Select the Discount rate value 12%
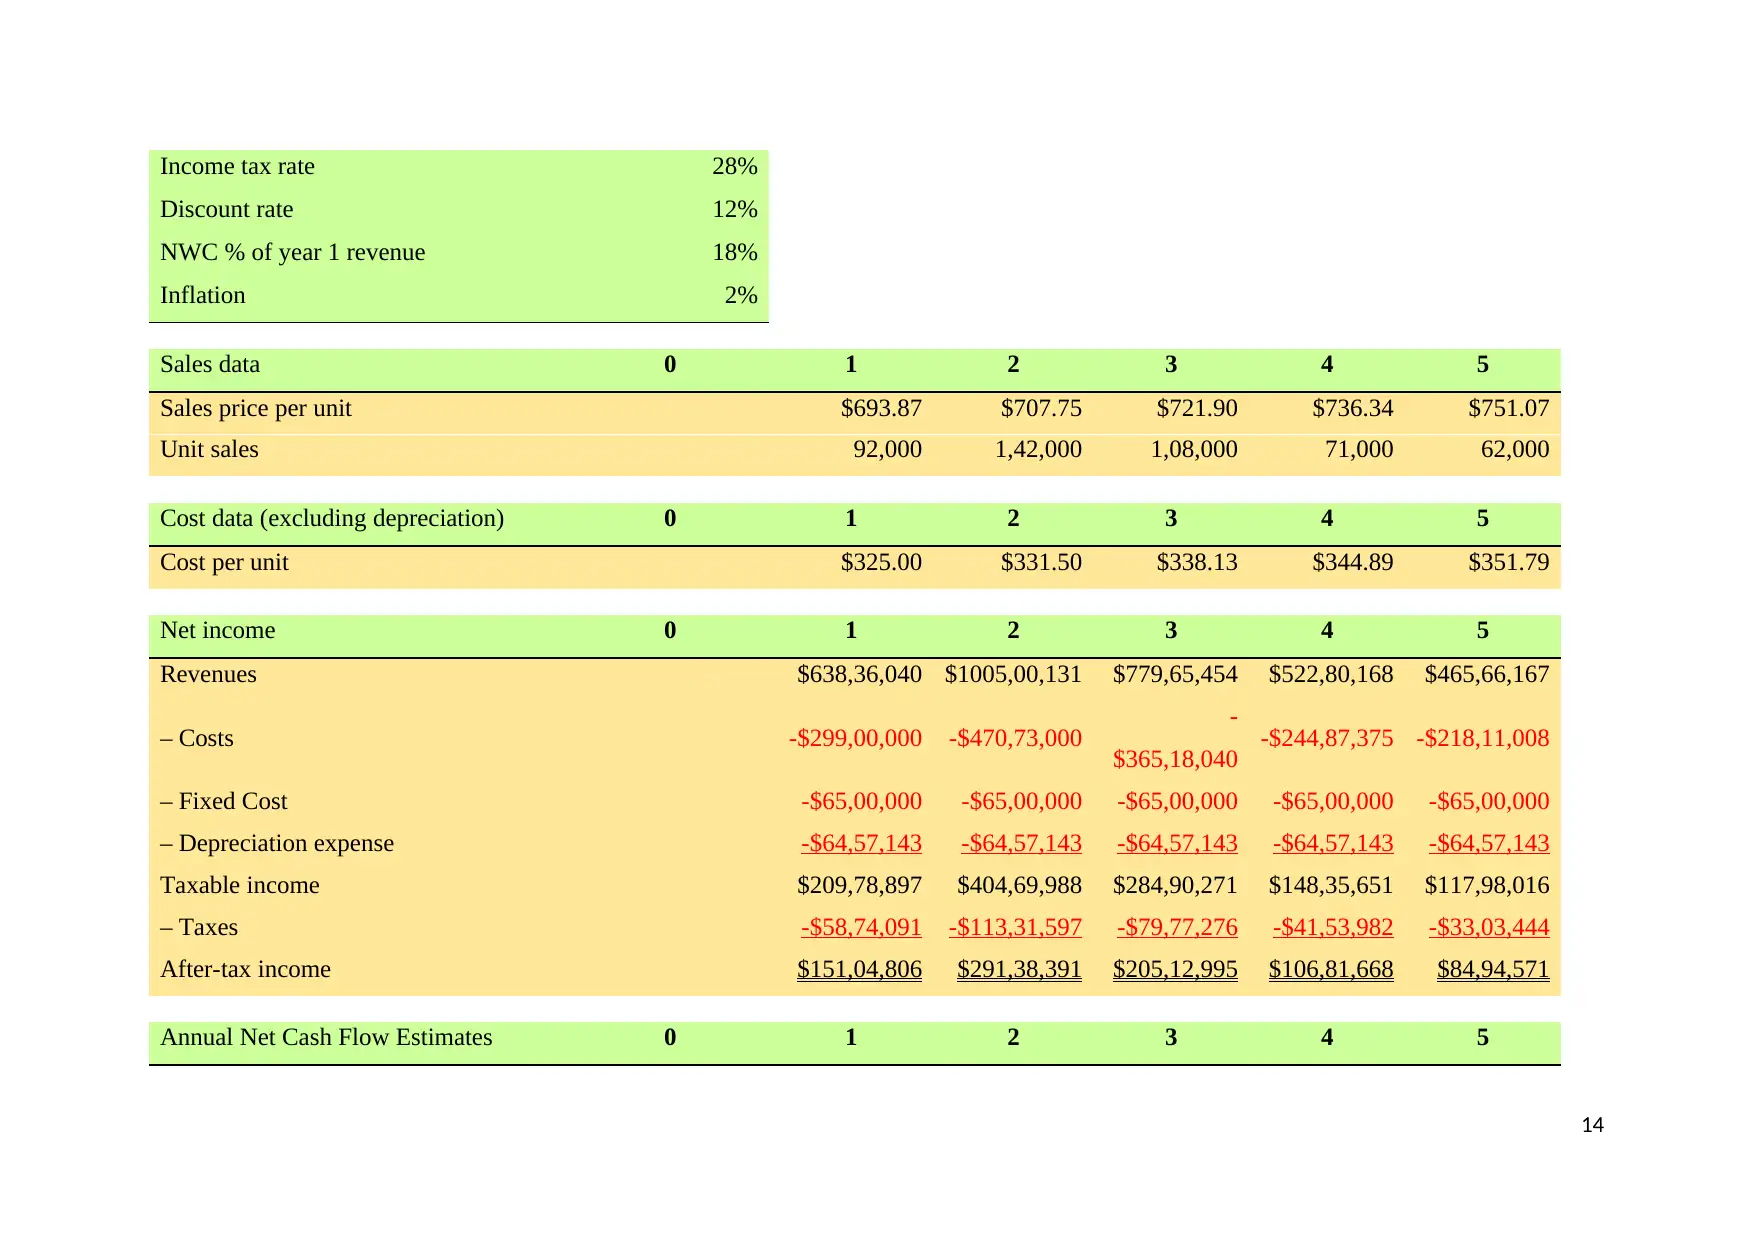Viewport: 1754px width, 1241px height. tap(734, 209)
